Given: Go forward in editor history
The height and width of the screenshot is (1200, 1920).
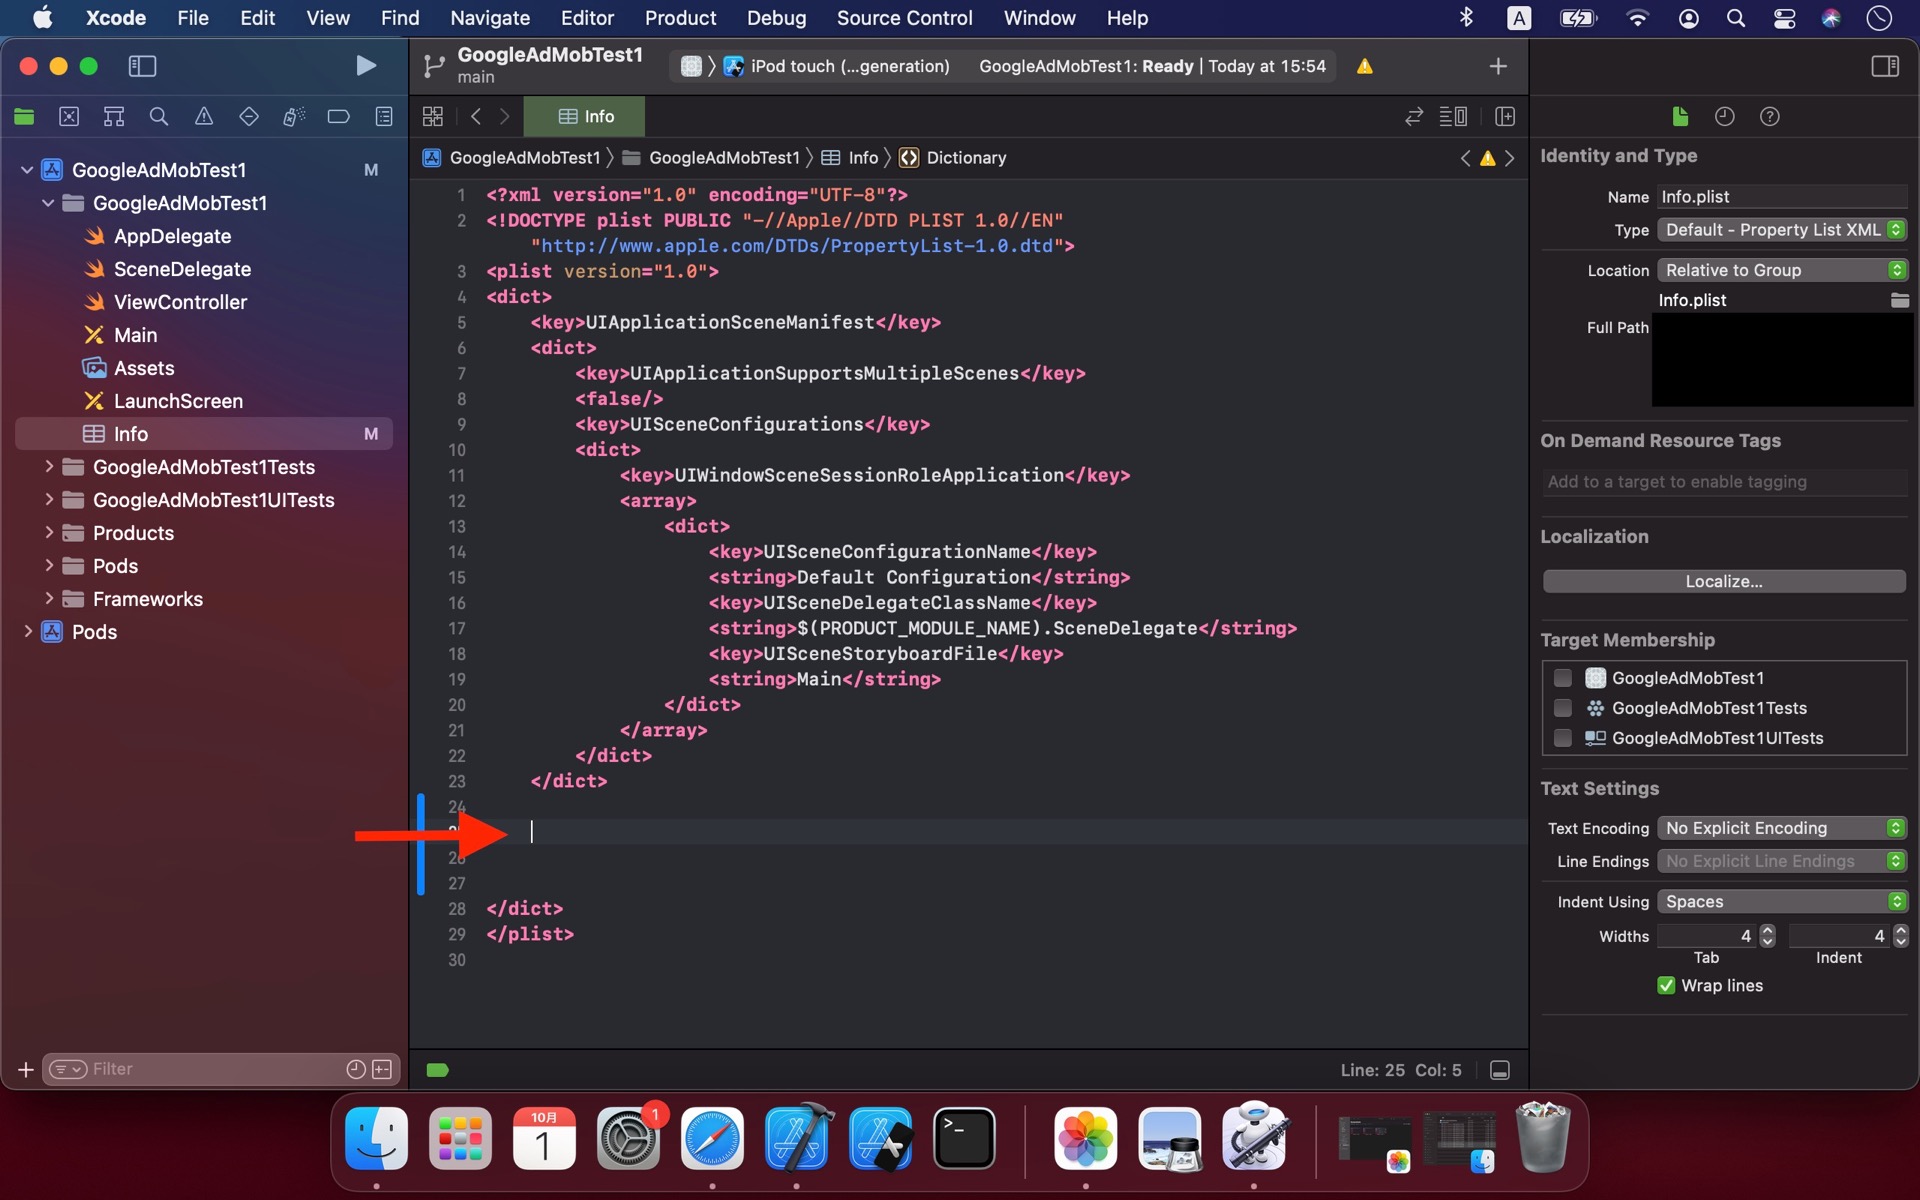Looking at the screenshot, I should (505, 117).
